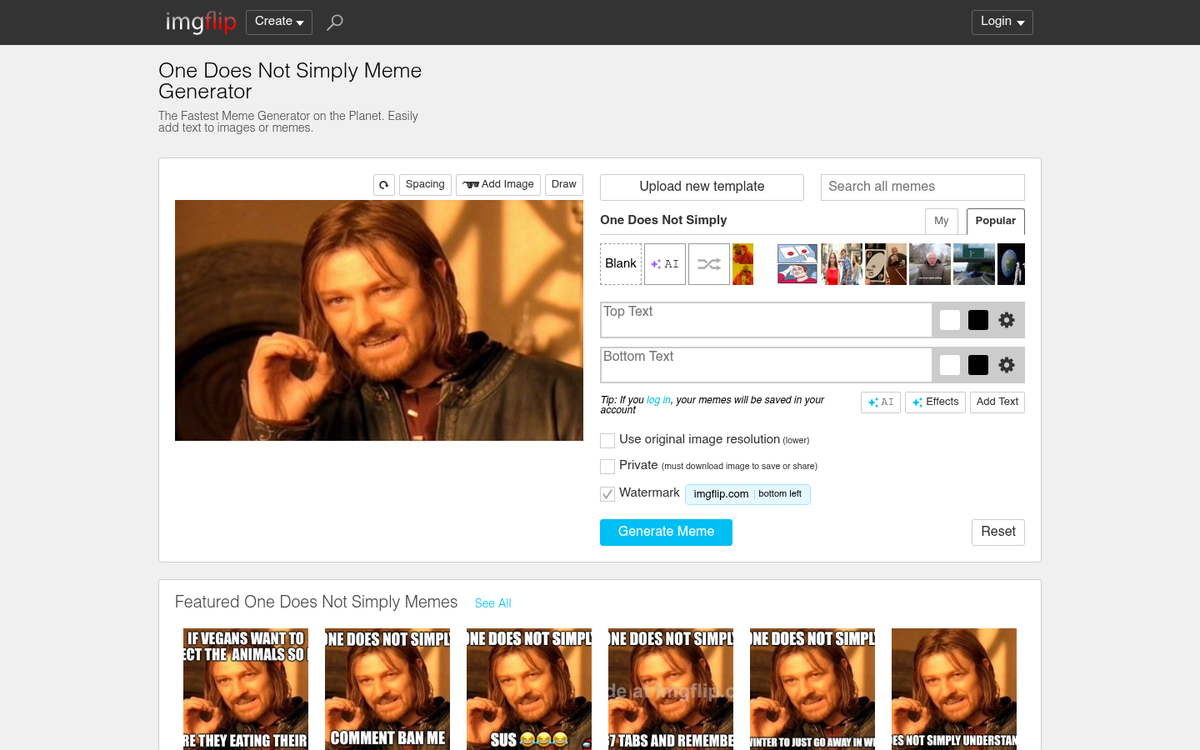Open the See All featured memes link
The width and height of the screenshot is (1200, 750).
[493, 603]
